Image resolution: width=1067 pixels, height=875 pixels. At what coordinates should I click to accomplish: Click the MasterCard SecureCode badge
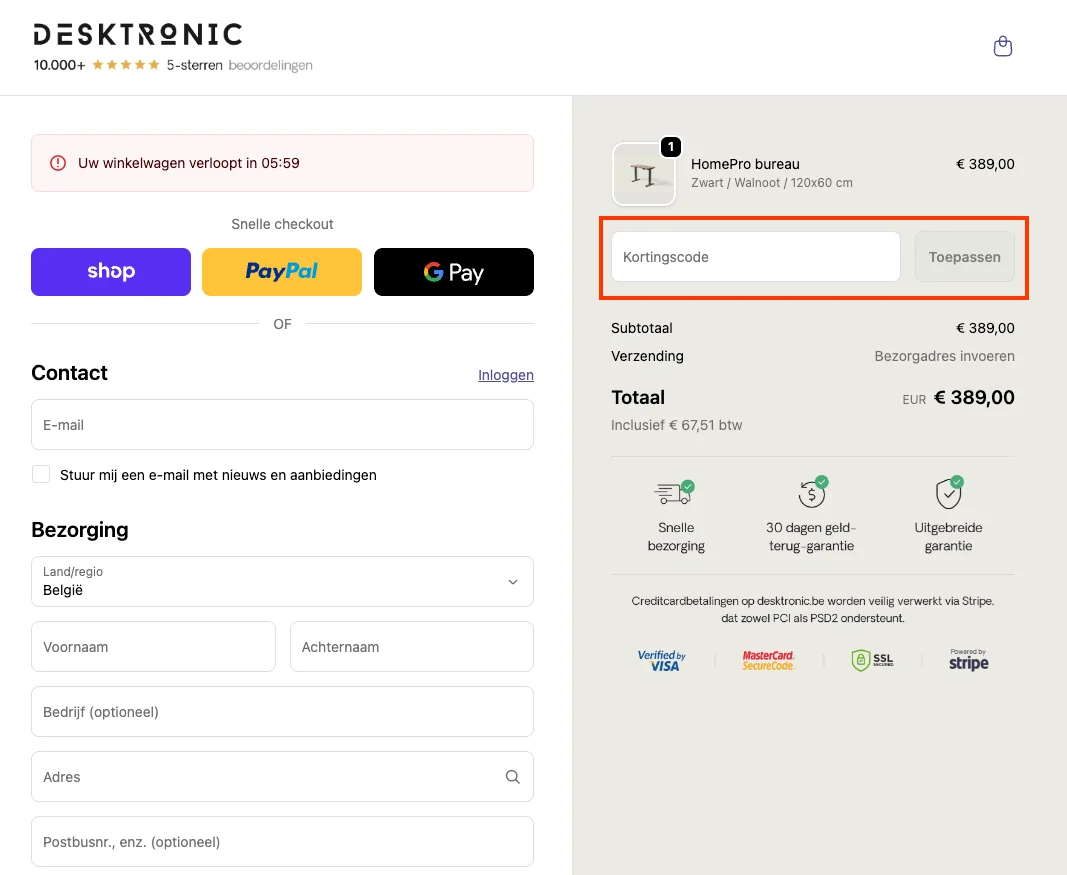click(x=768, y=660)
